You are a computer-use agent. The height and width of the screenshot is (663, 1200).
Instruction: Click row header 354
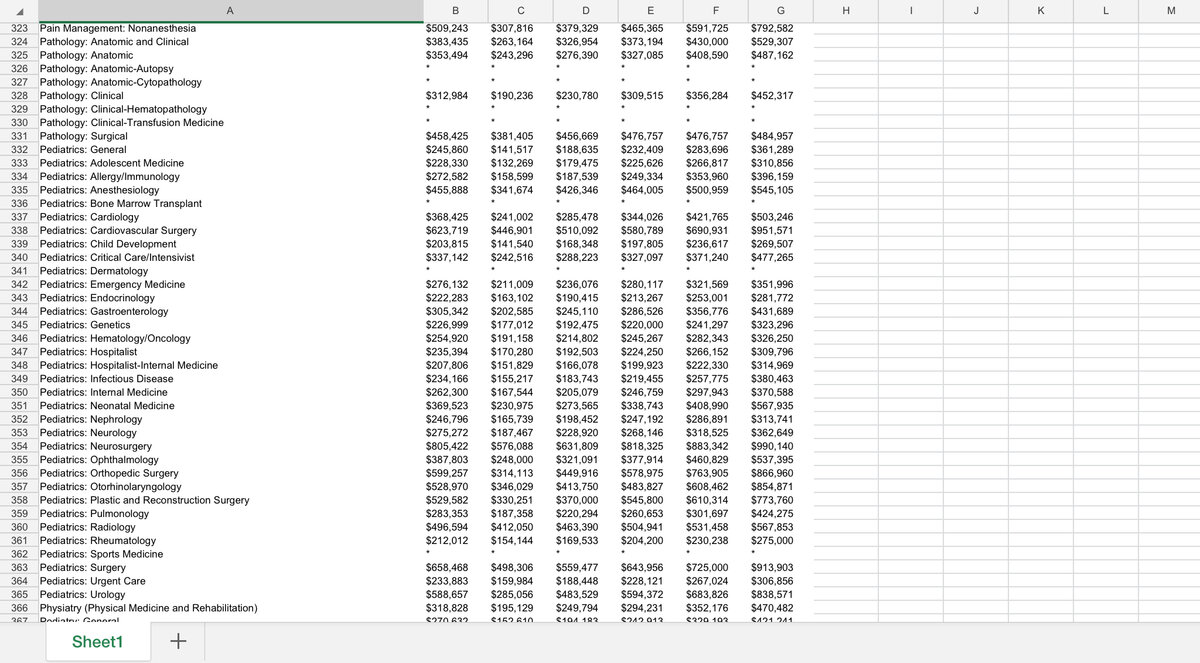pyautogui.click(x=18, y=446)
